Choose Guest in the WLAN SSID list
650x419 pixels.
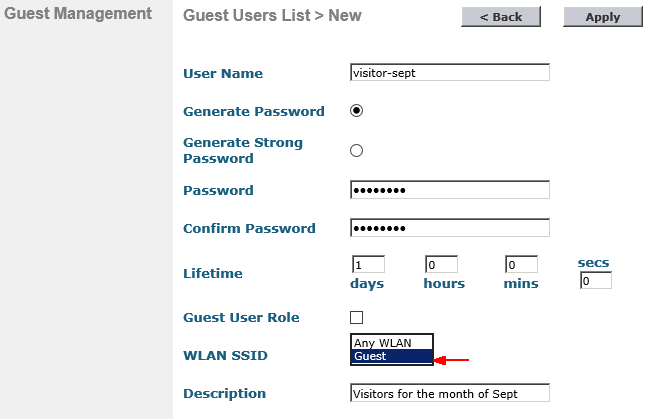click(x=392, y=356)
